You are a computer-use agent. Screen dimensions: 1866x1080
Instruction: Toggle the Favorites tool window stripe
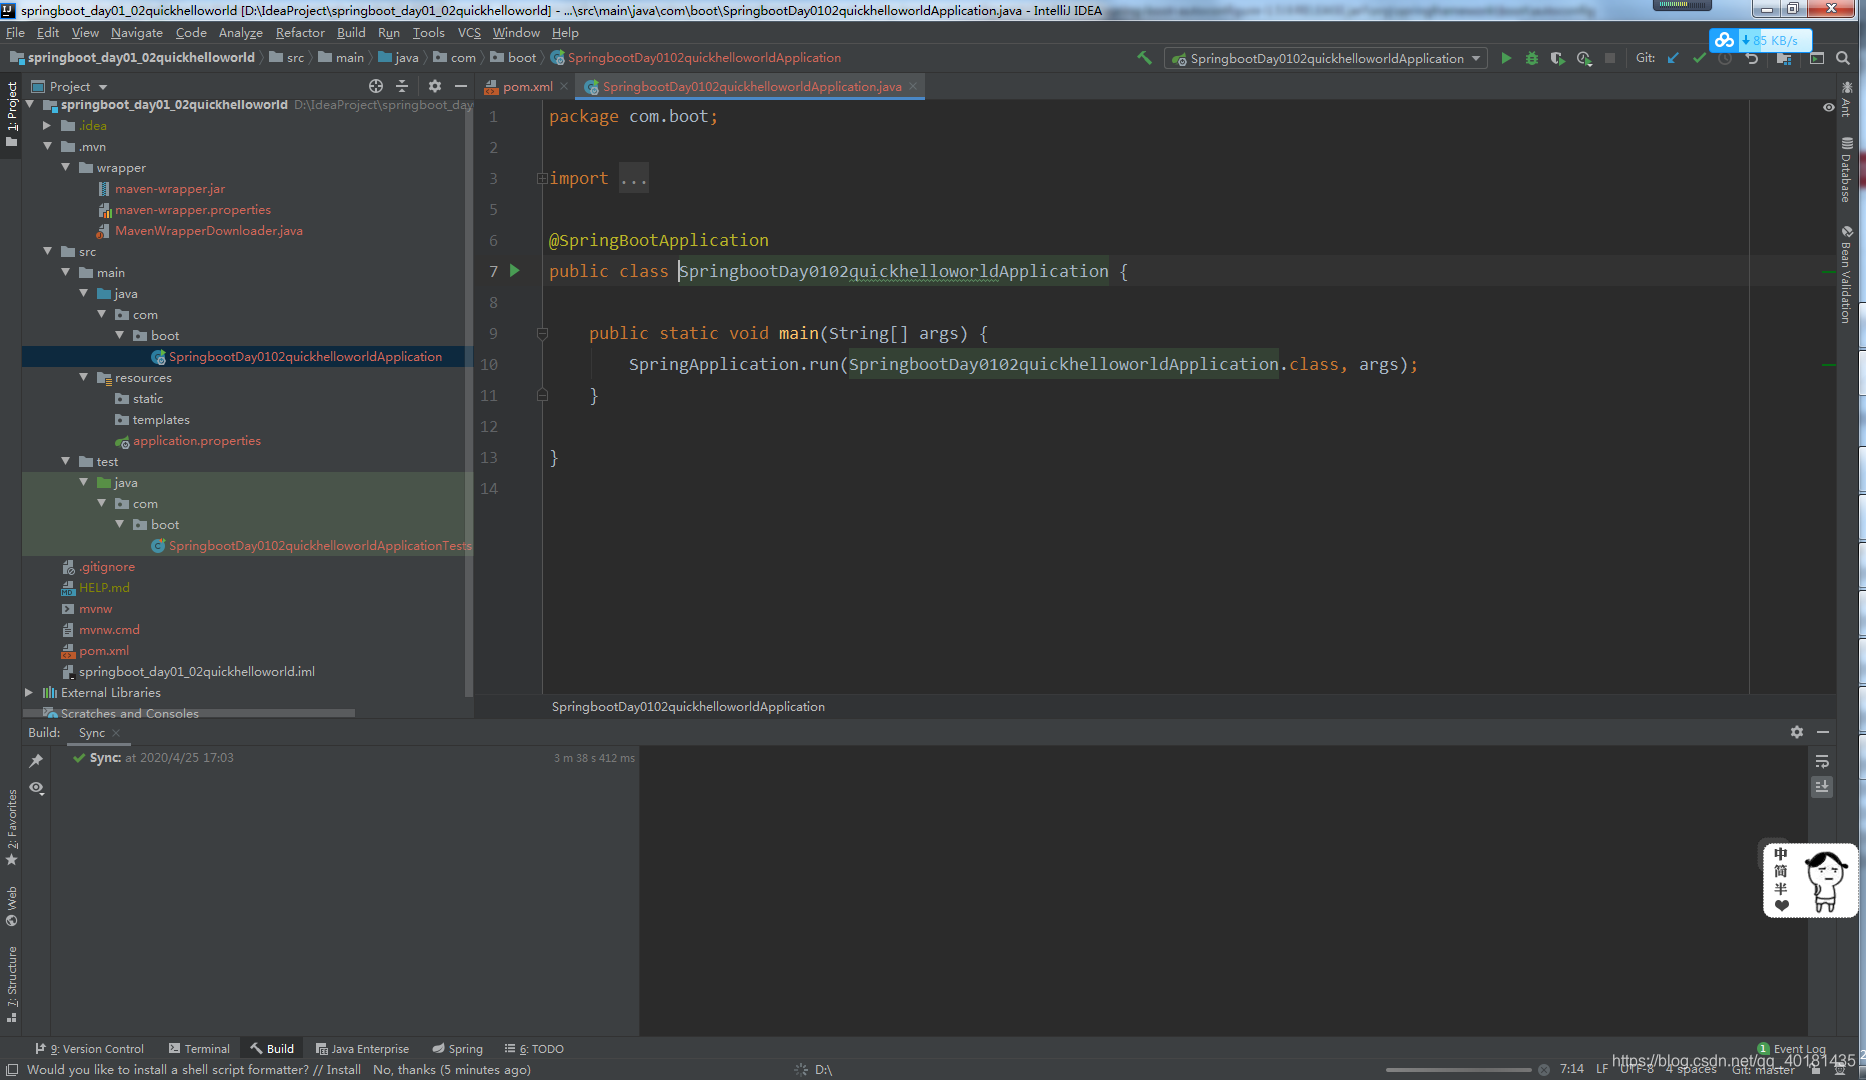click(11, 827)
